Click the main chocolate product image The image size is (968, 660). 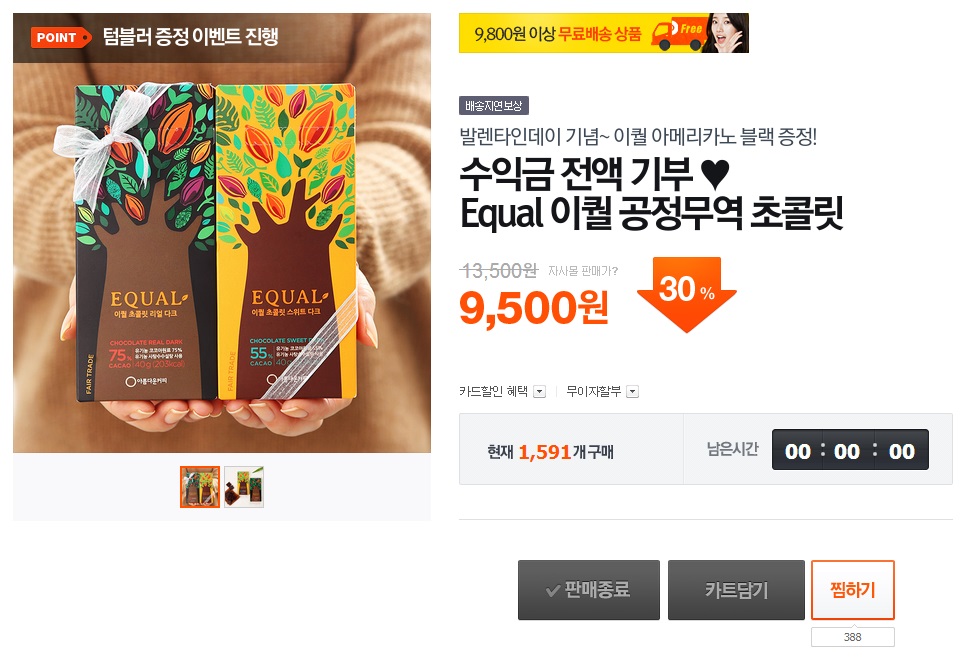(222, 233)
